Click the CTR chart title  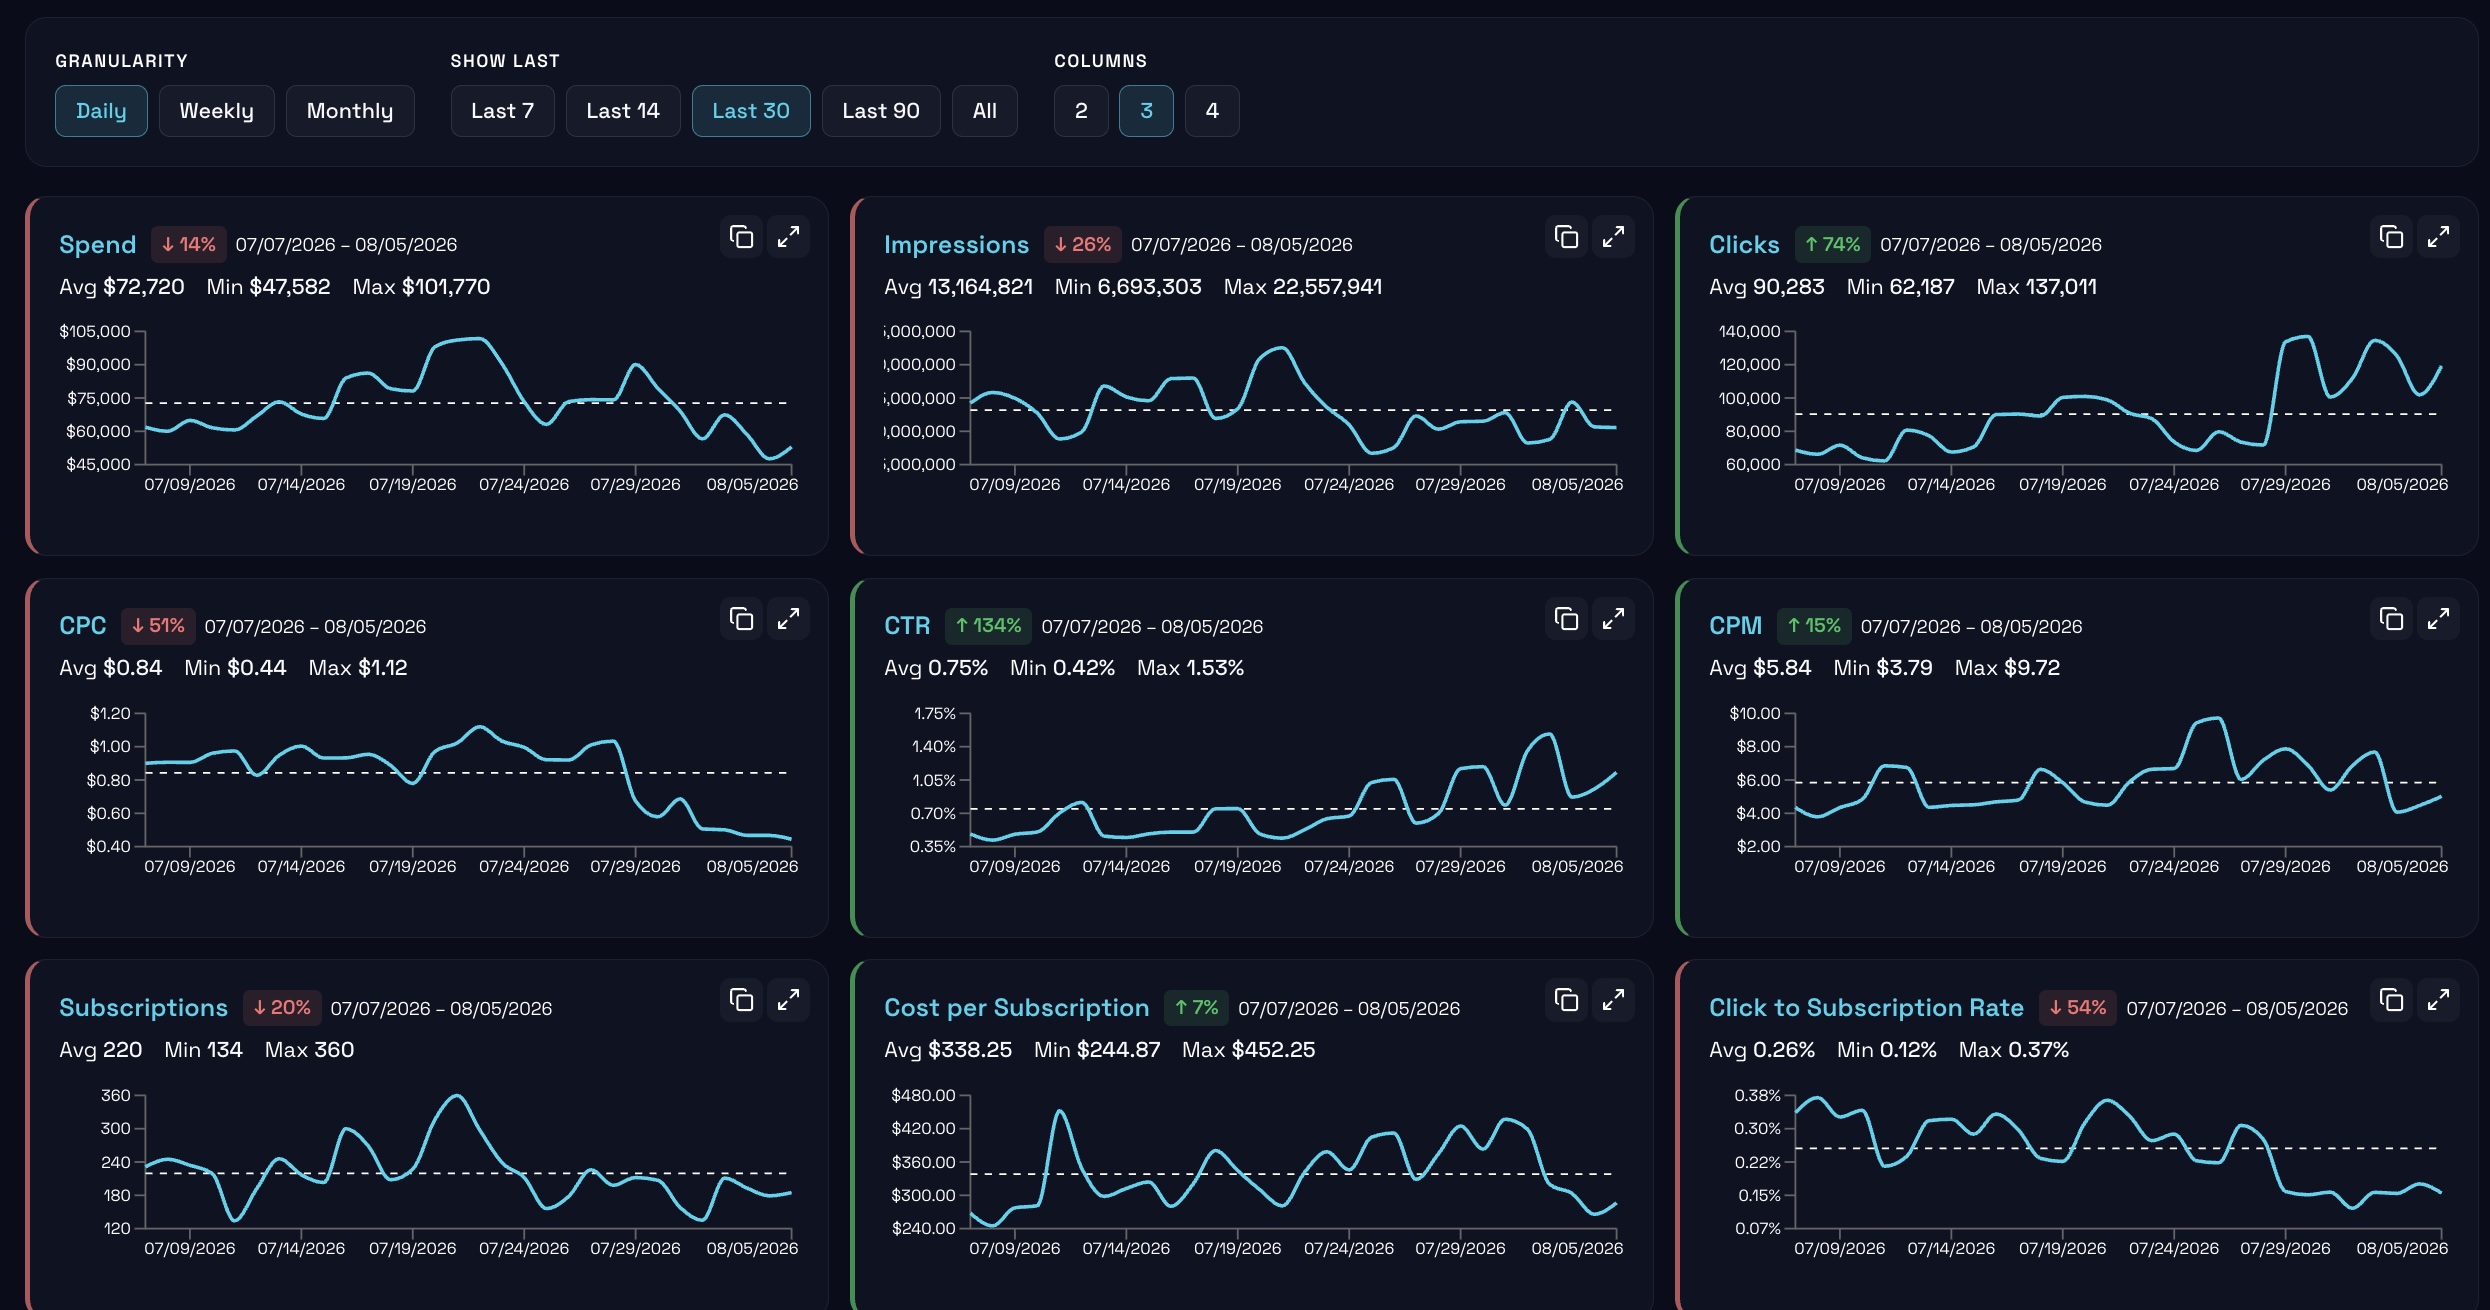[907, 626]
